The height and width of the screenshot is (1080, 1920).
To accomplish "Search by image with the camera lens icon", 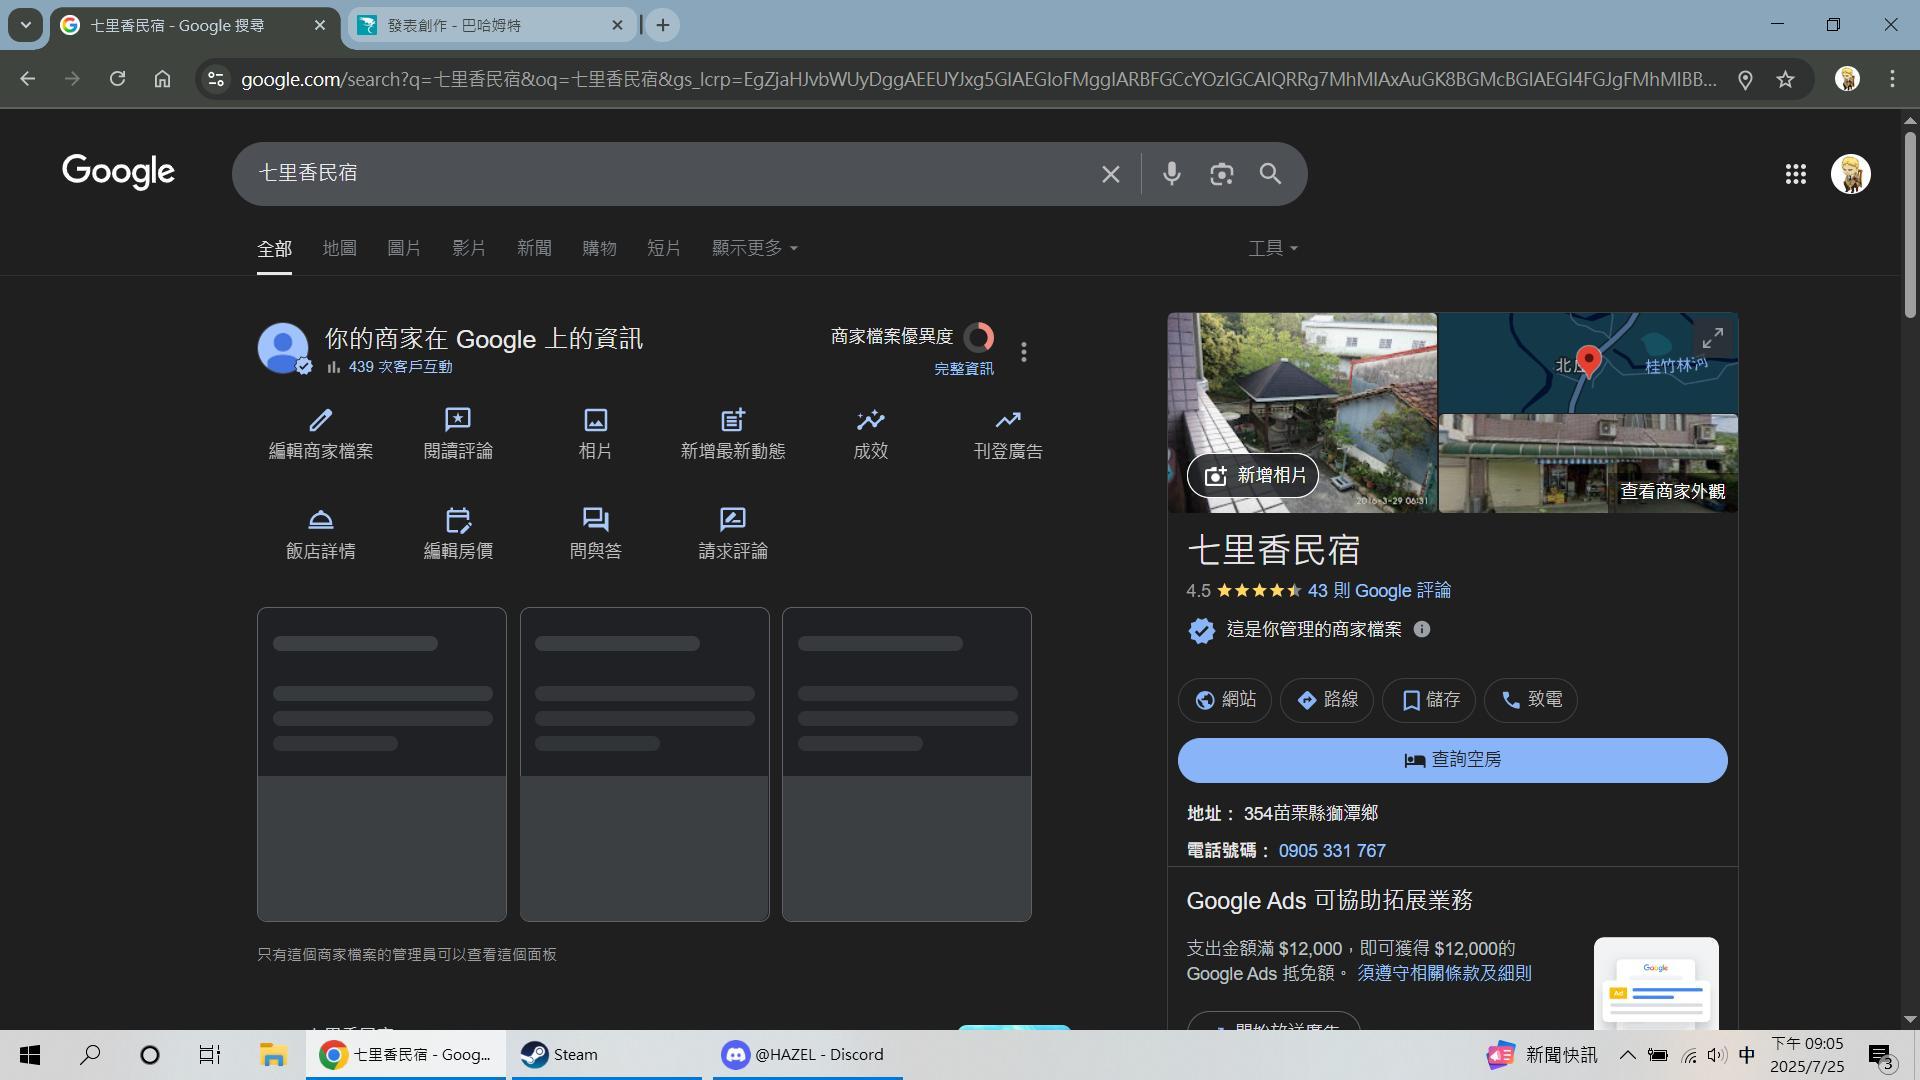I will (x=1221, y=174).
